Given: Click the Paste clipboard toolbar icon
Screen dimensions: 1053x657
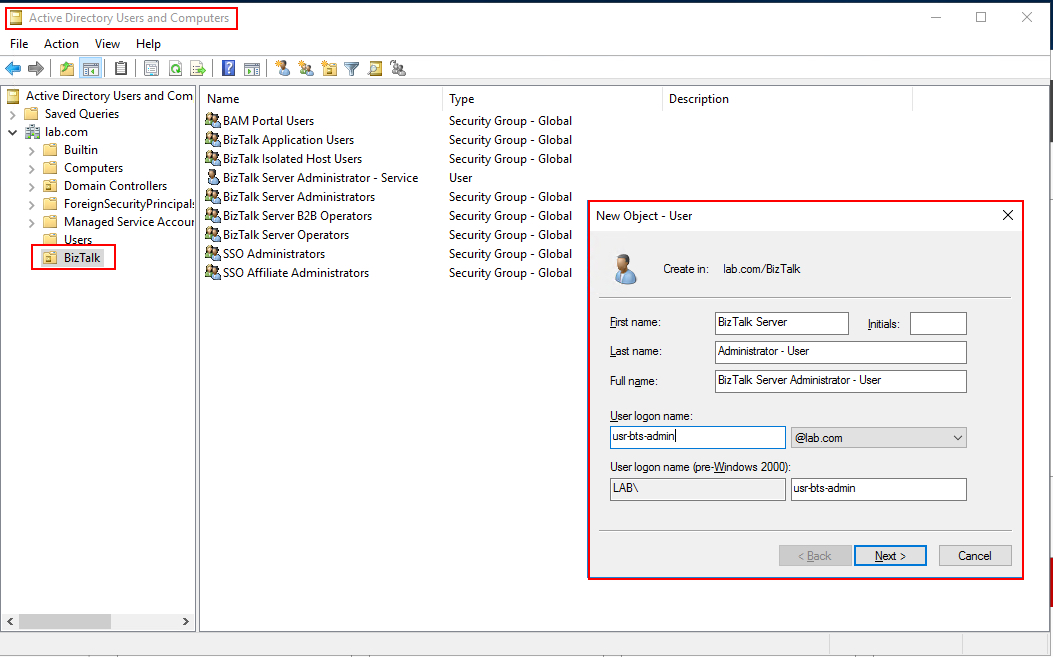Looking at the screenshot, I should [121, 69].
